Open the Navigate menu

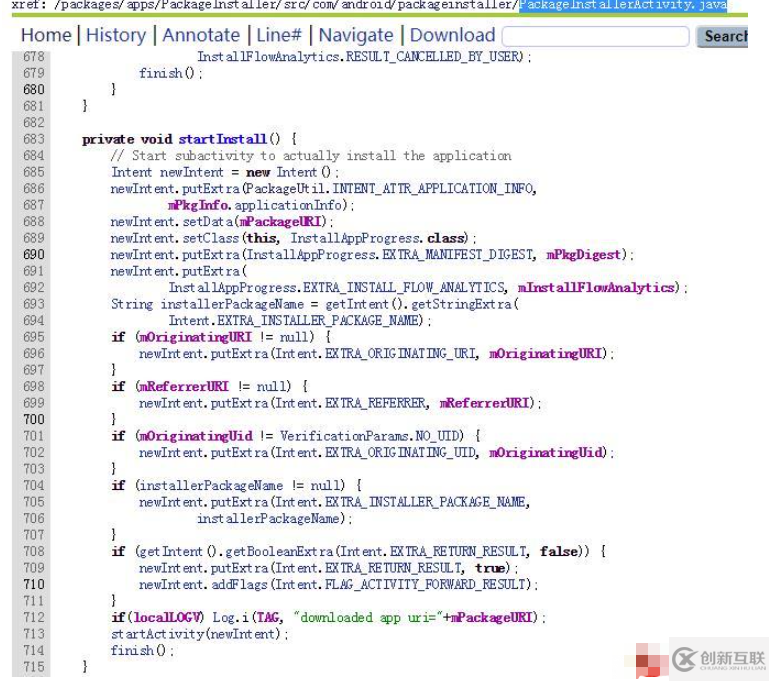356,35
